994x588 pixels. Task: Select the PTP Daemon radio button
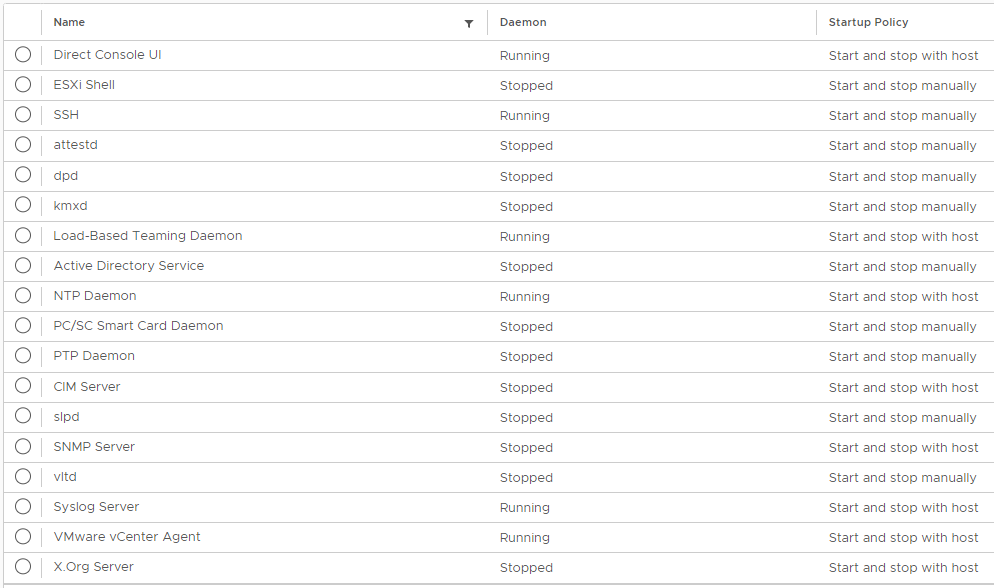[23, 355]
